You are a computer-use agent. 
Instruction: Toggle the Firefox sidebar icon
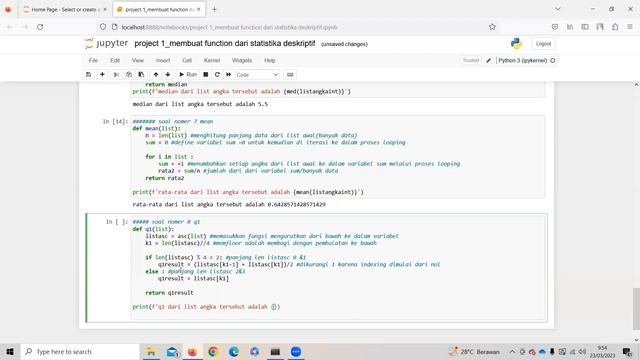tap(585, 27)
